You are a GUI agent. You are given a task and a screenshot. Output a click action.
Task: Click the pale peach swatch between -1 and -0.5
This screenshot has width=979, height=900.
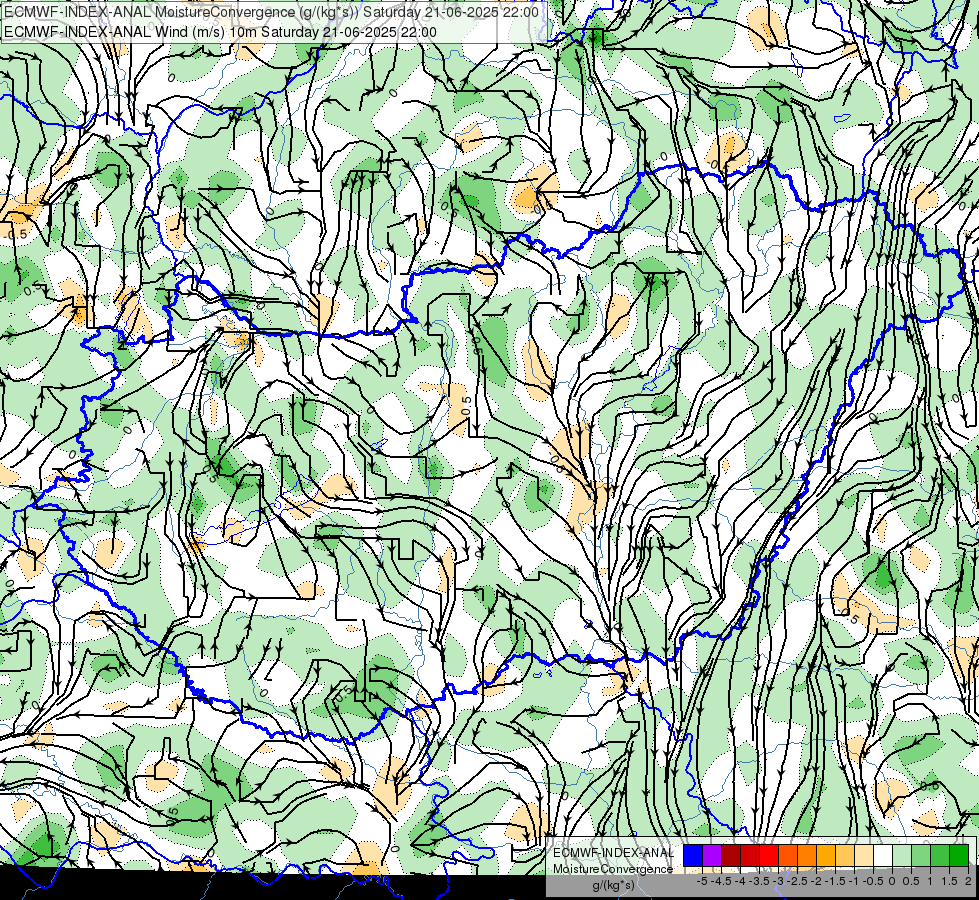(864, 856)
